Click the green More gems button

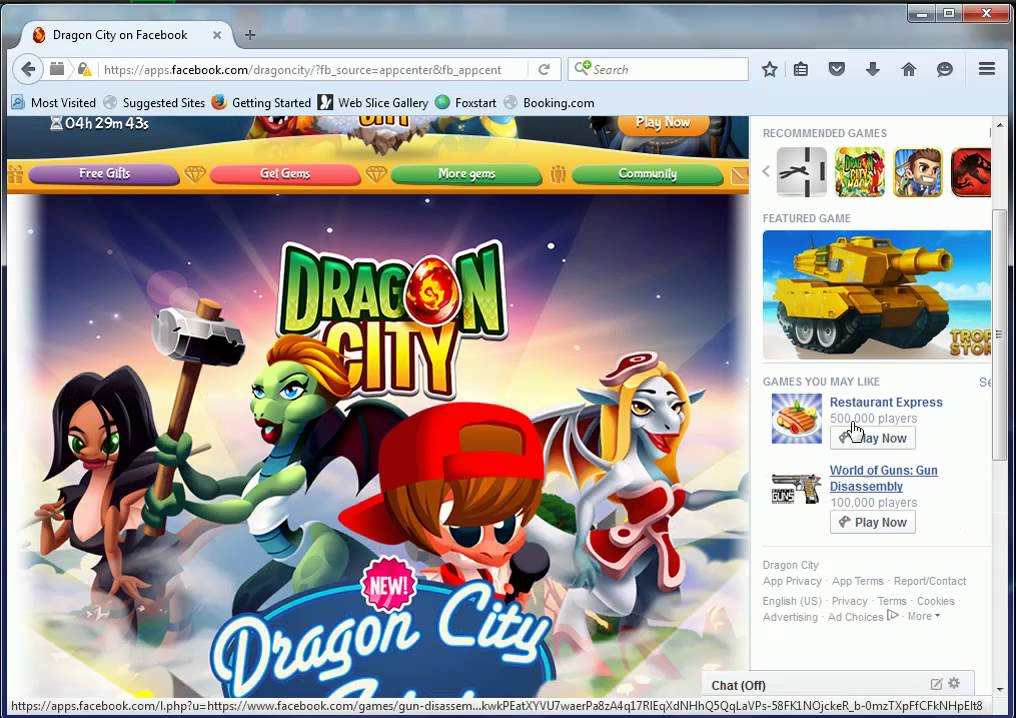466,174
